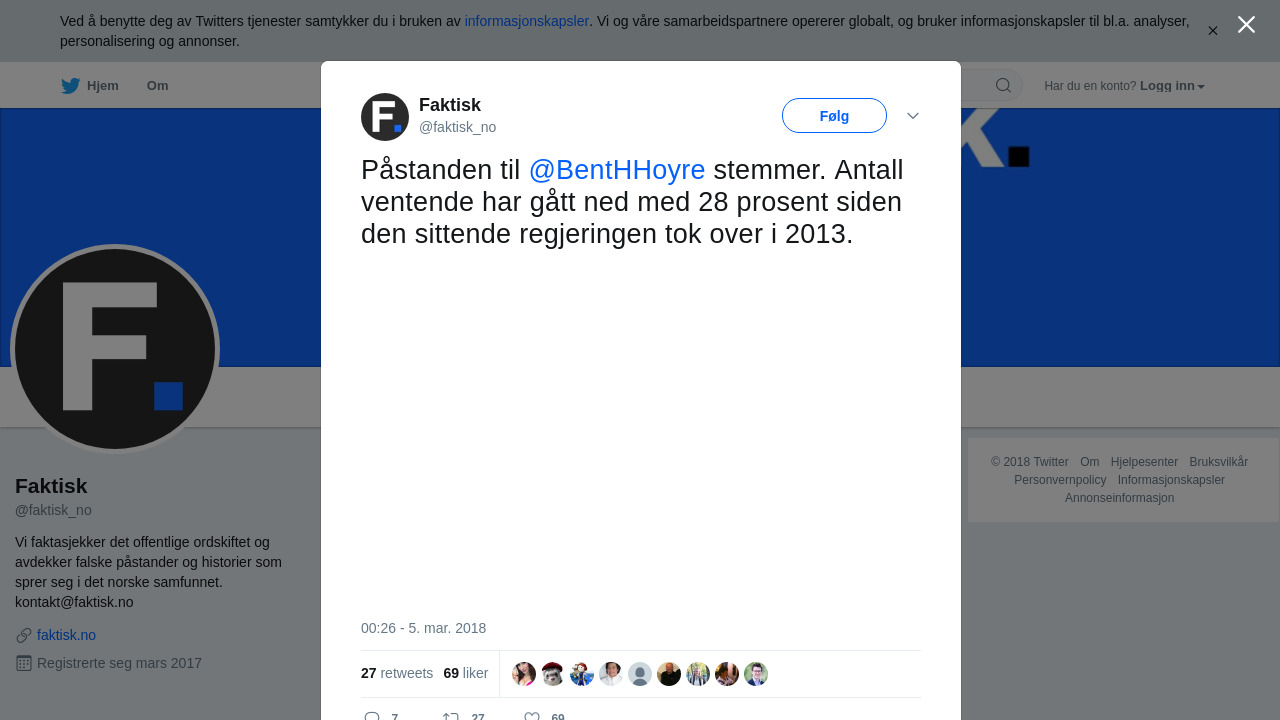Image resolution: width=1280 pixels, height=720 pixels.
Task: Open the informasjonskapsler link in the banner
Action: point(527,21)
